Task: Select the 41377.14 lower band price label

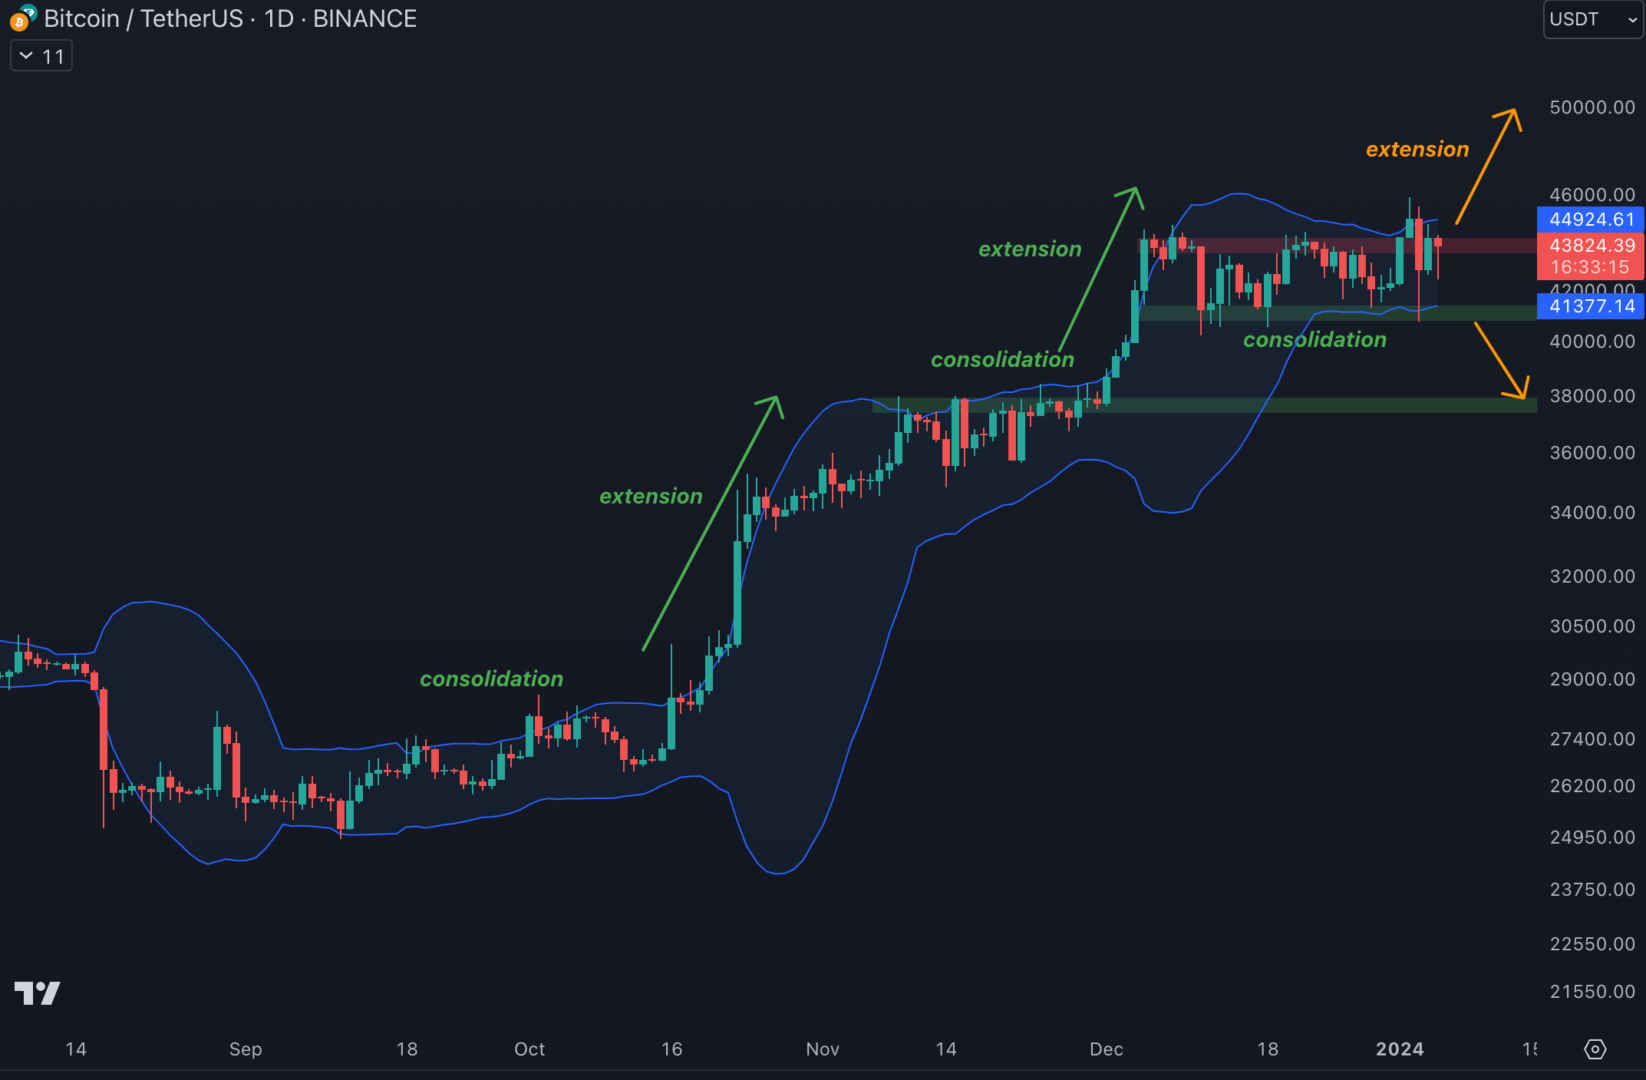Action: pos(1590,306)
